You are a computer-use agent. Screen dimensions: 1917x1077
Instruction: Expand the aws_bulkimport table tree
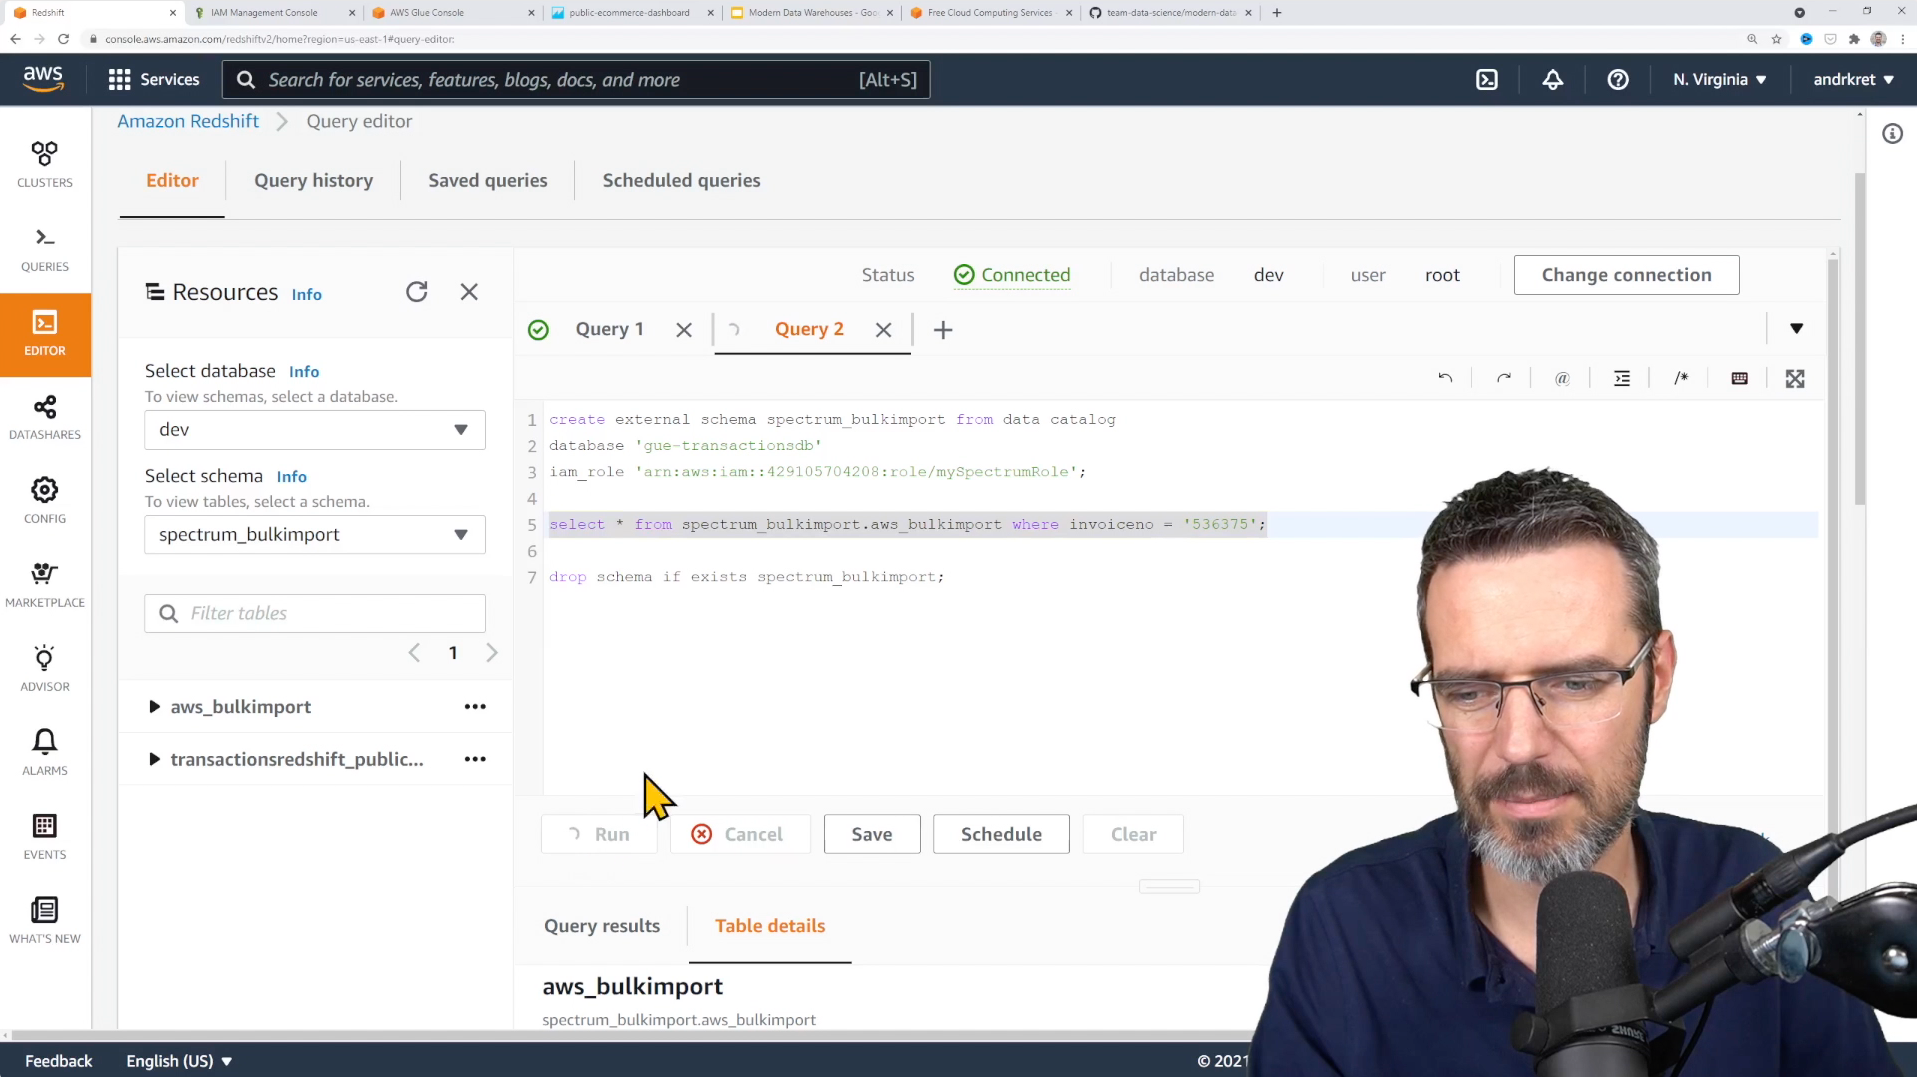[154, 707]
